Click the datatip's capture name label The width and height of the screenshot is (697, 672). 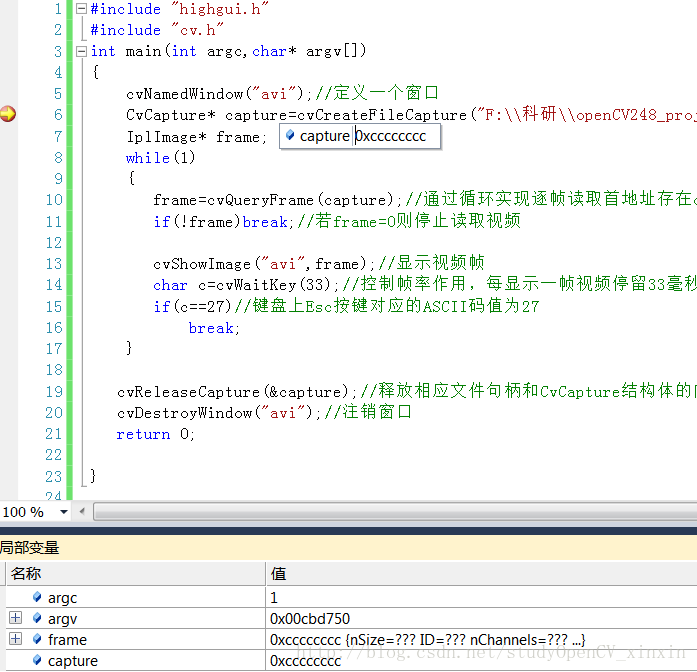[x=324, y=136]
